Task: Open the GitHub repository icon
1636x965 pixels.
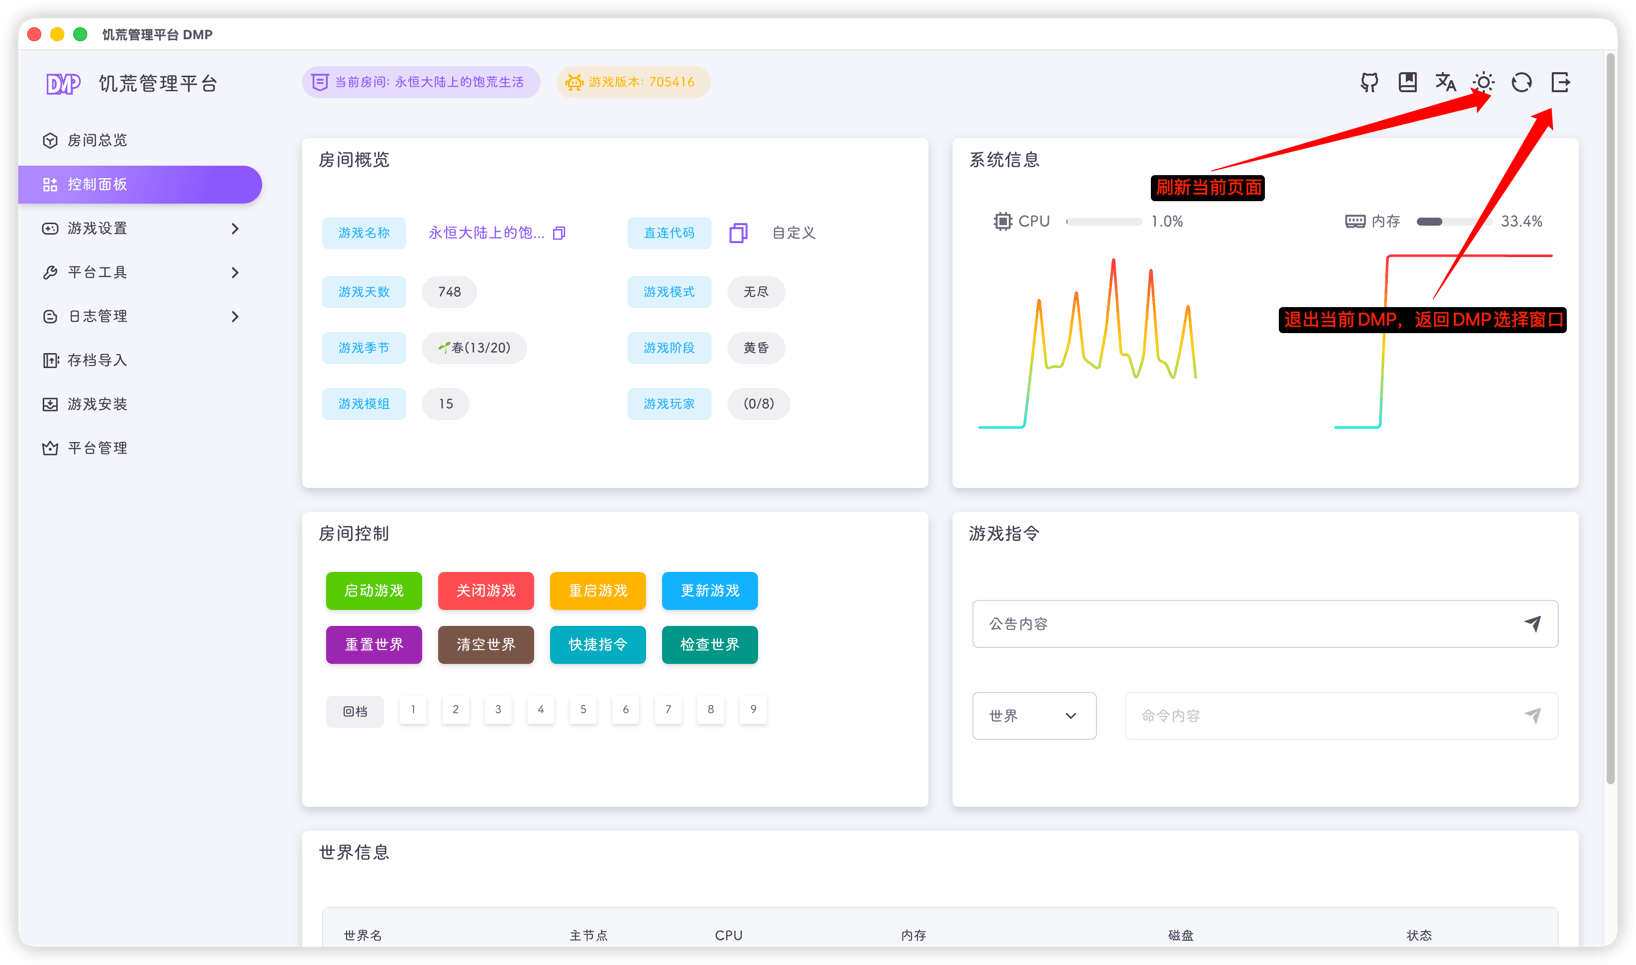Action: coord(1369,83)
